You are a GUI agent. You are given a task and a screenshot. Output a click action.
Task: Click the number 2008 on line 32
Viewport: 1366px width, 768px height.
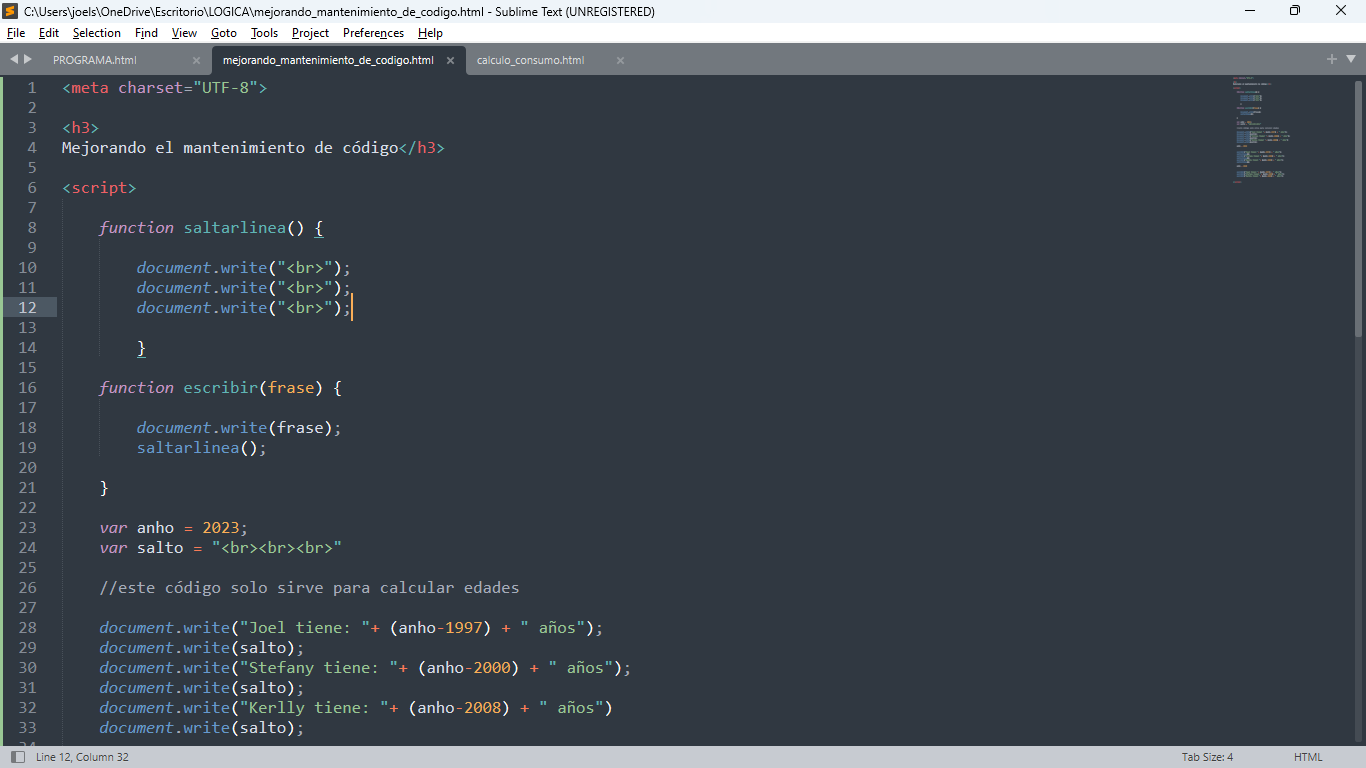point(483,708)
